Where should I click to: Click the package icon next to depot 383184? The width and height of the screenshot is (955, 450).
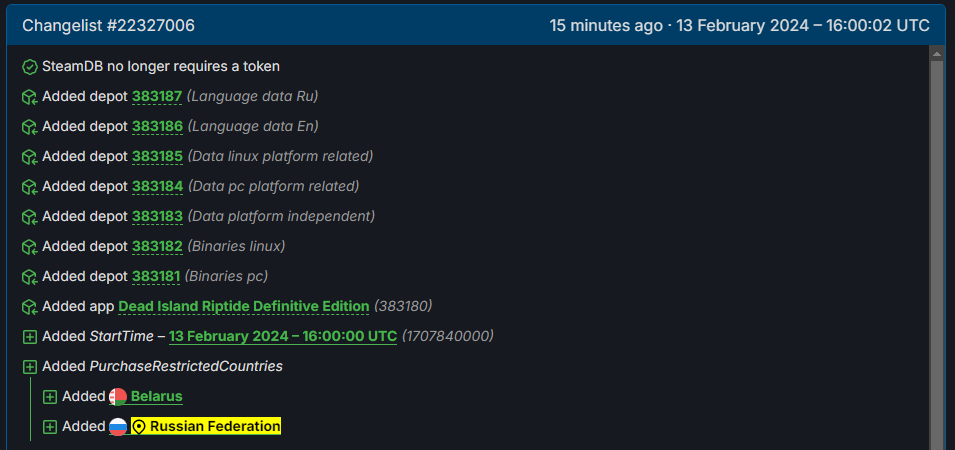30,187
